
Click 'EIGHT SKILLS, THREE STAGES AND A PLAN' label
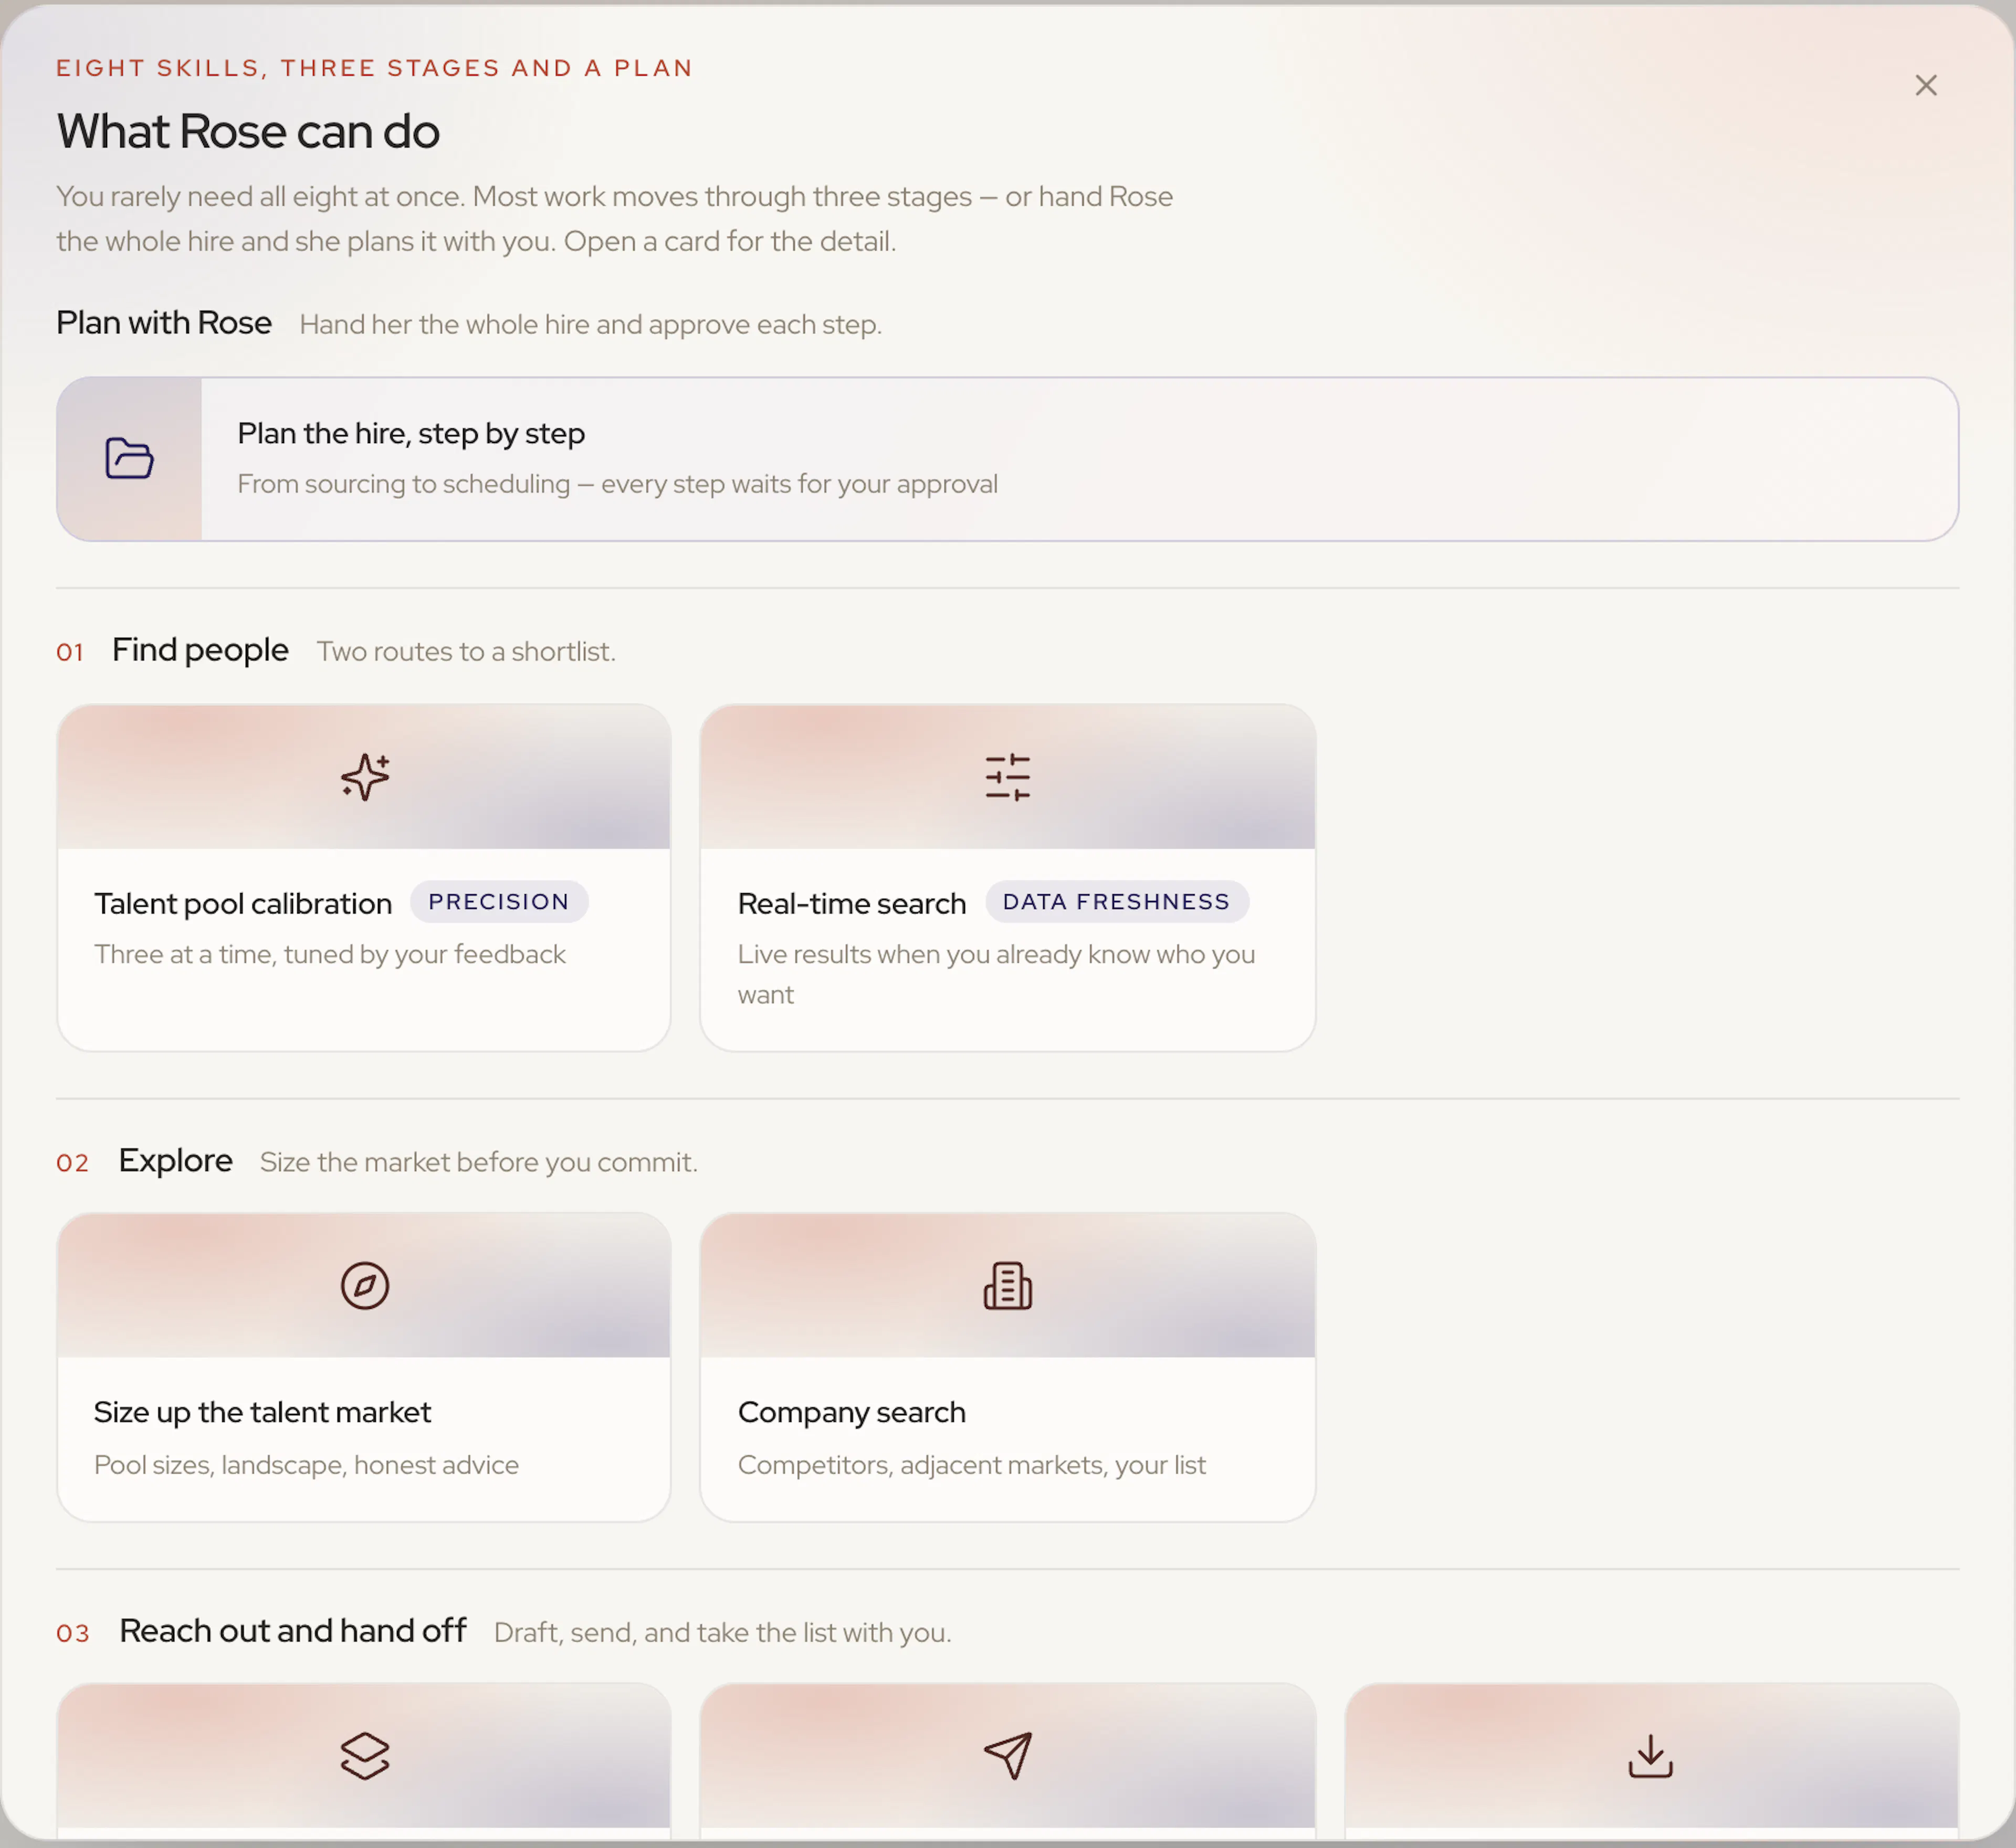pos(375,68)
